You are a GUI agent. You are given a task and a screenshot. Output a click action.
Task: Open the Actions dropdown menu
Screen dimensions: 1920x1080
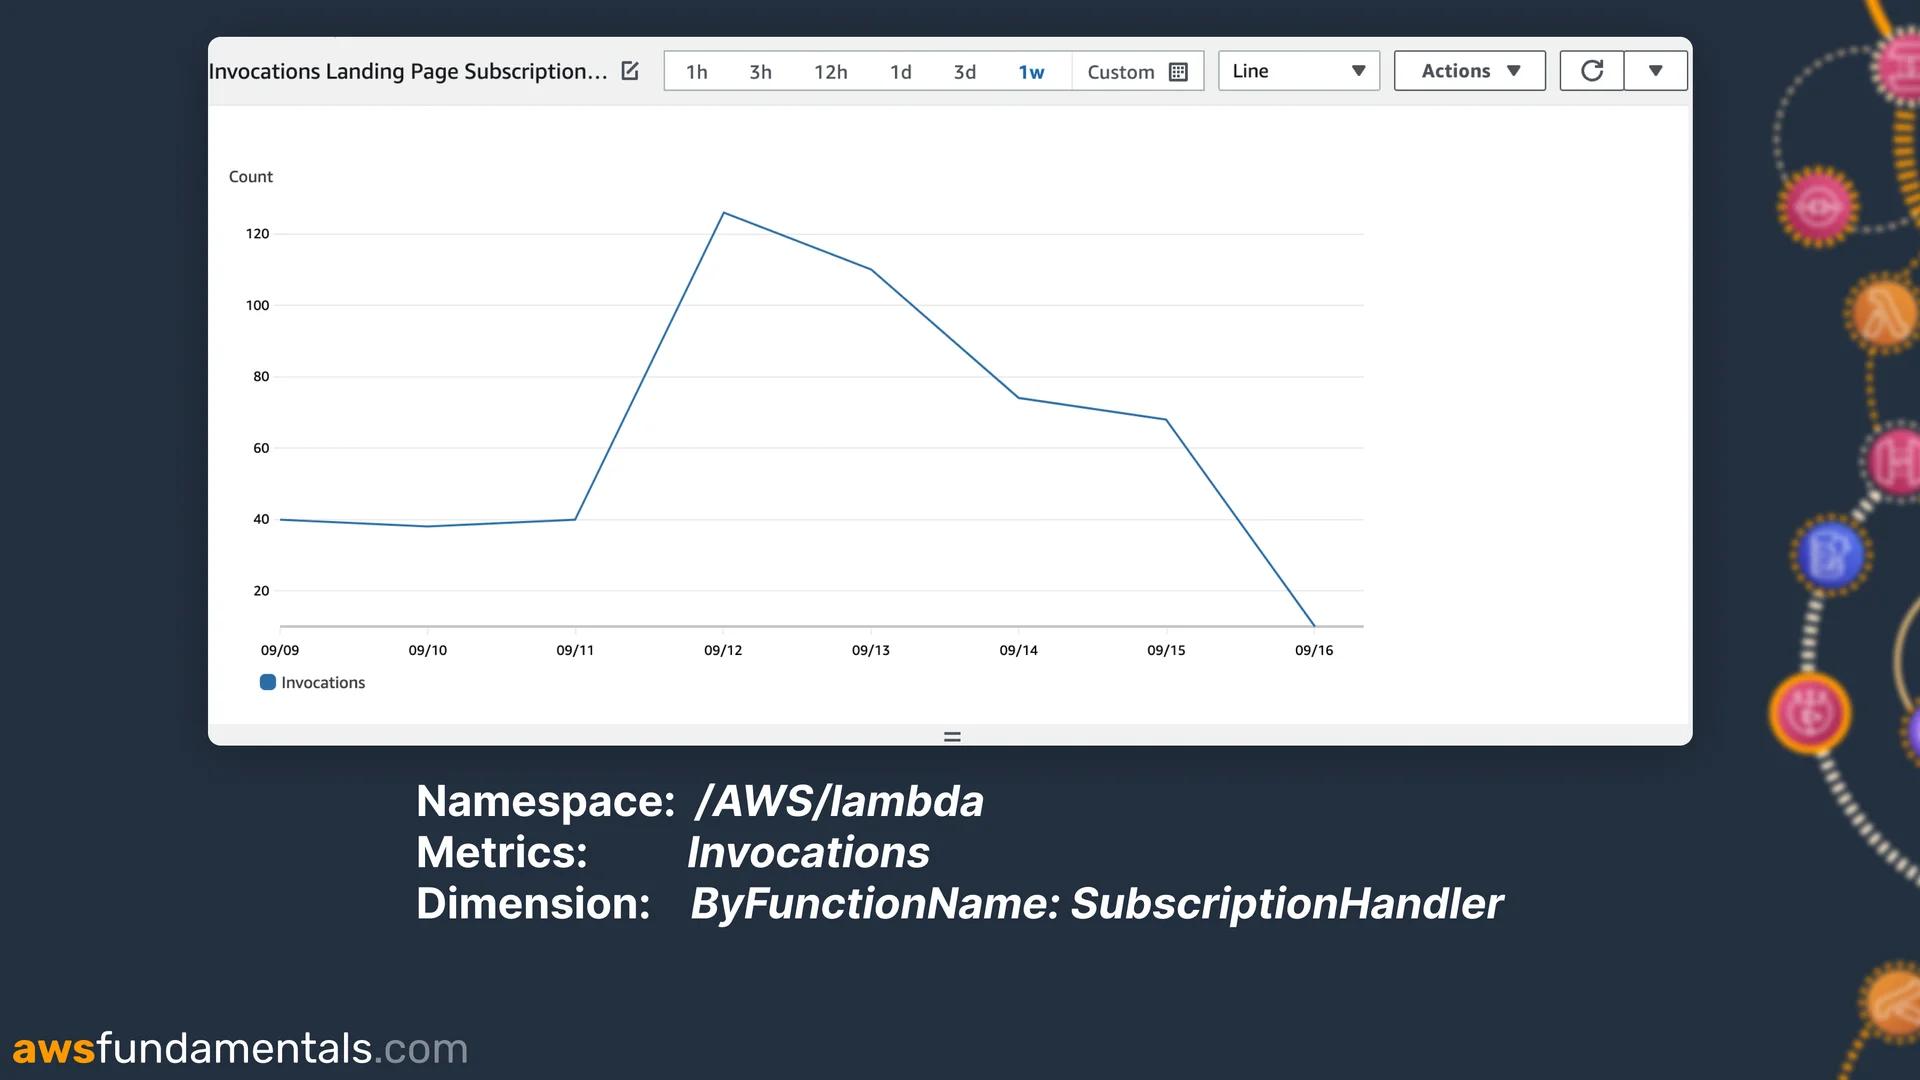pyautogui.click(x=1469, y=70)
